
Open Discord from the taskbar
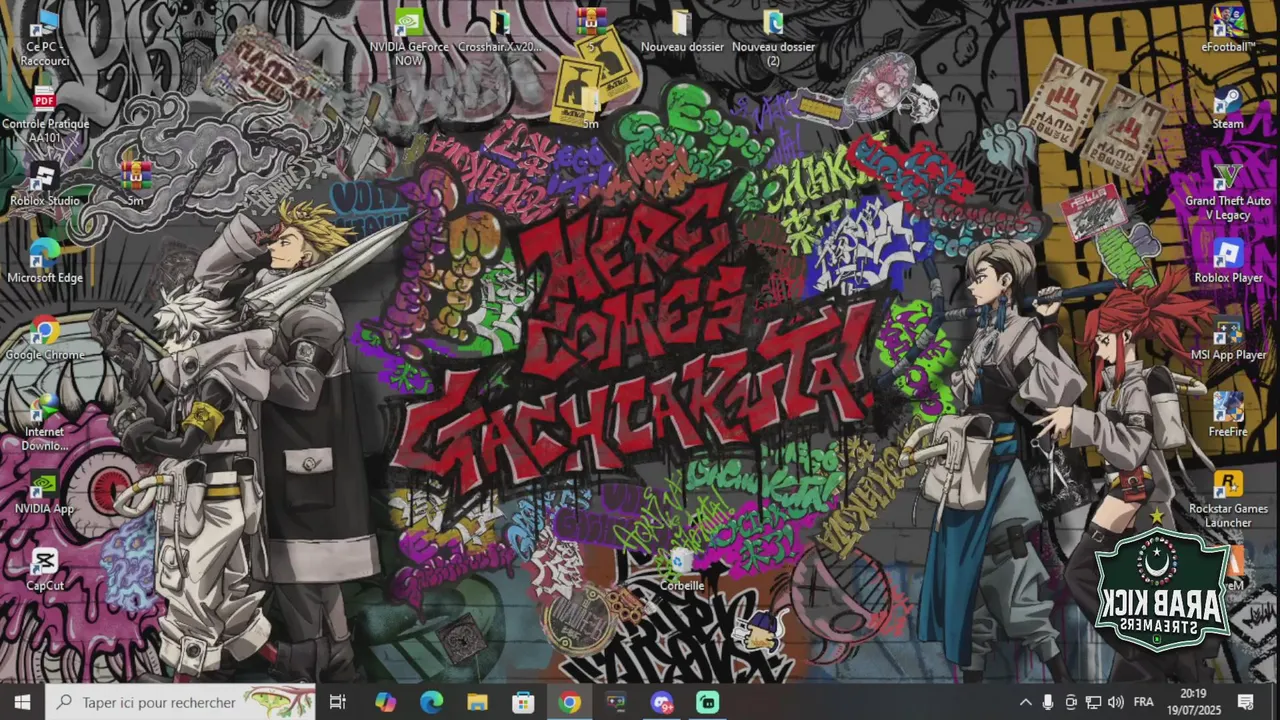[x=661, y=702]
